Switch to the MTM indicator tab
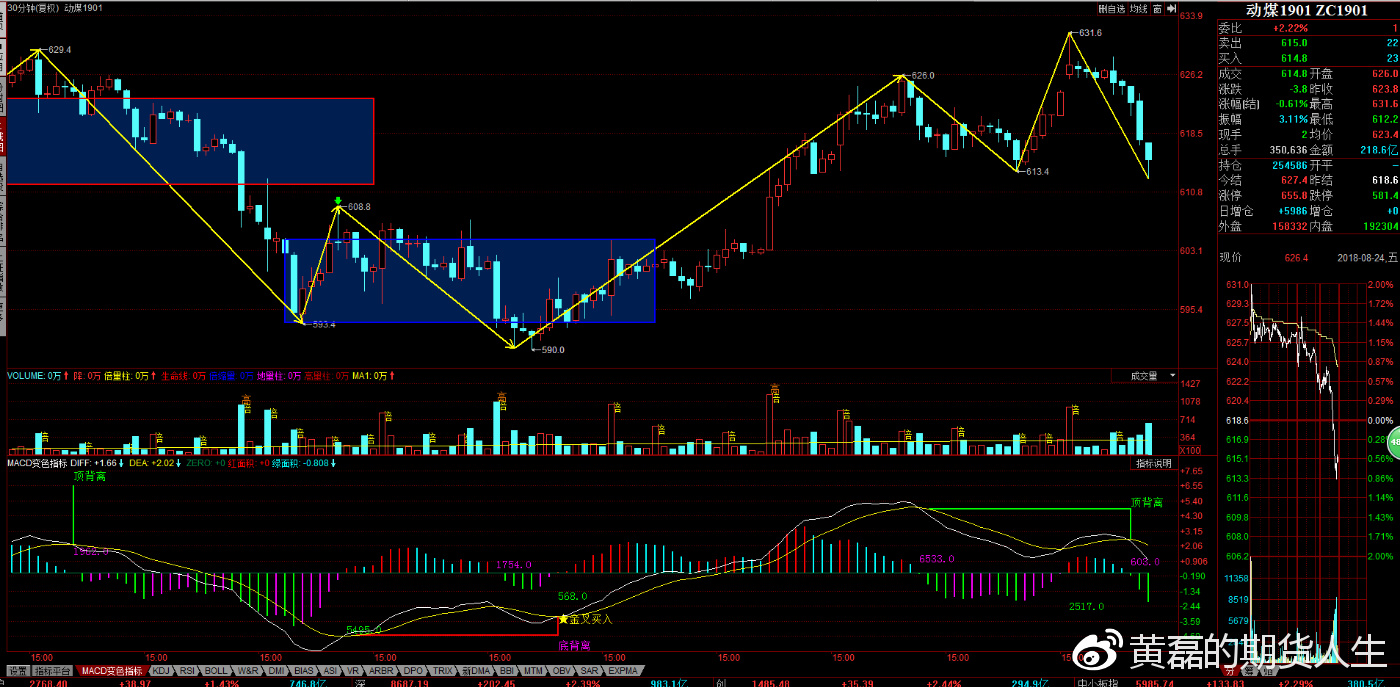 tap(535, 670)
